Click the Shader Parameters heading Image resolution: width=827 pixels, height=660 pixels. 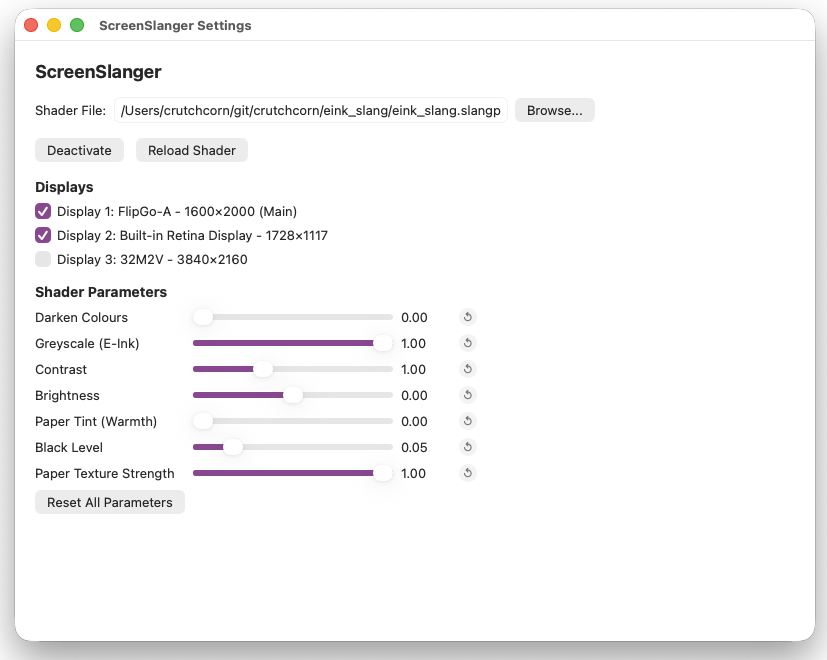coord(101,292)
